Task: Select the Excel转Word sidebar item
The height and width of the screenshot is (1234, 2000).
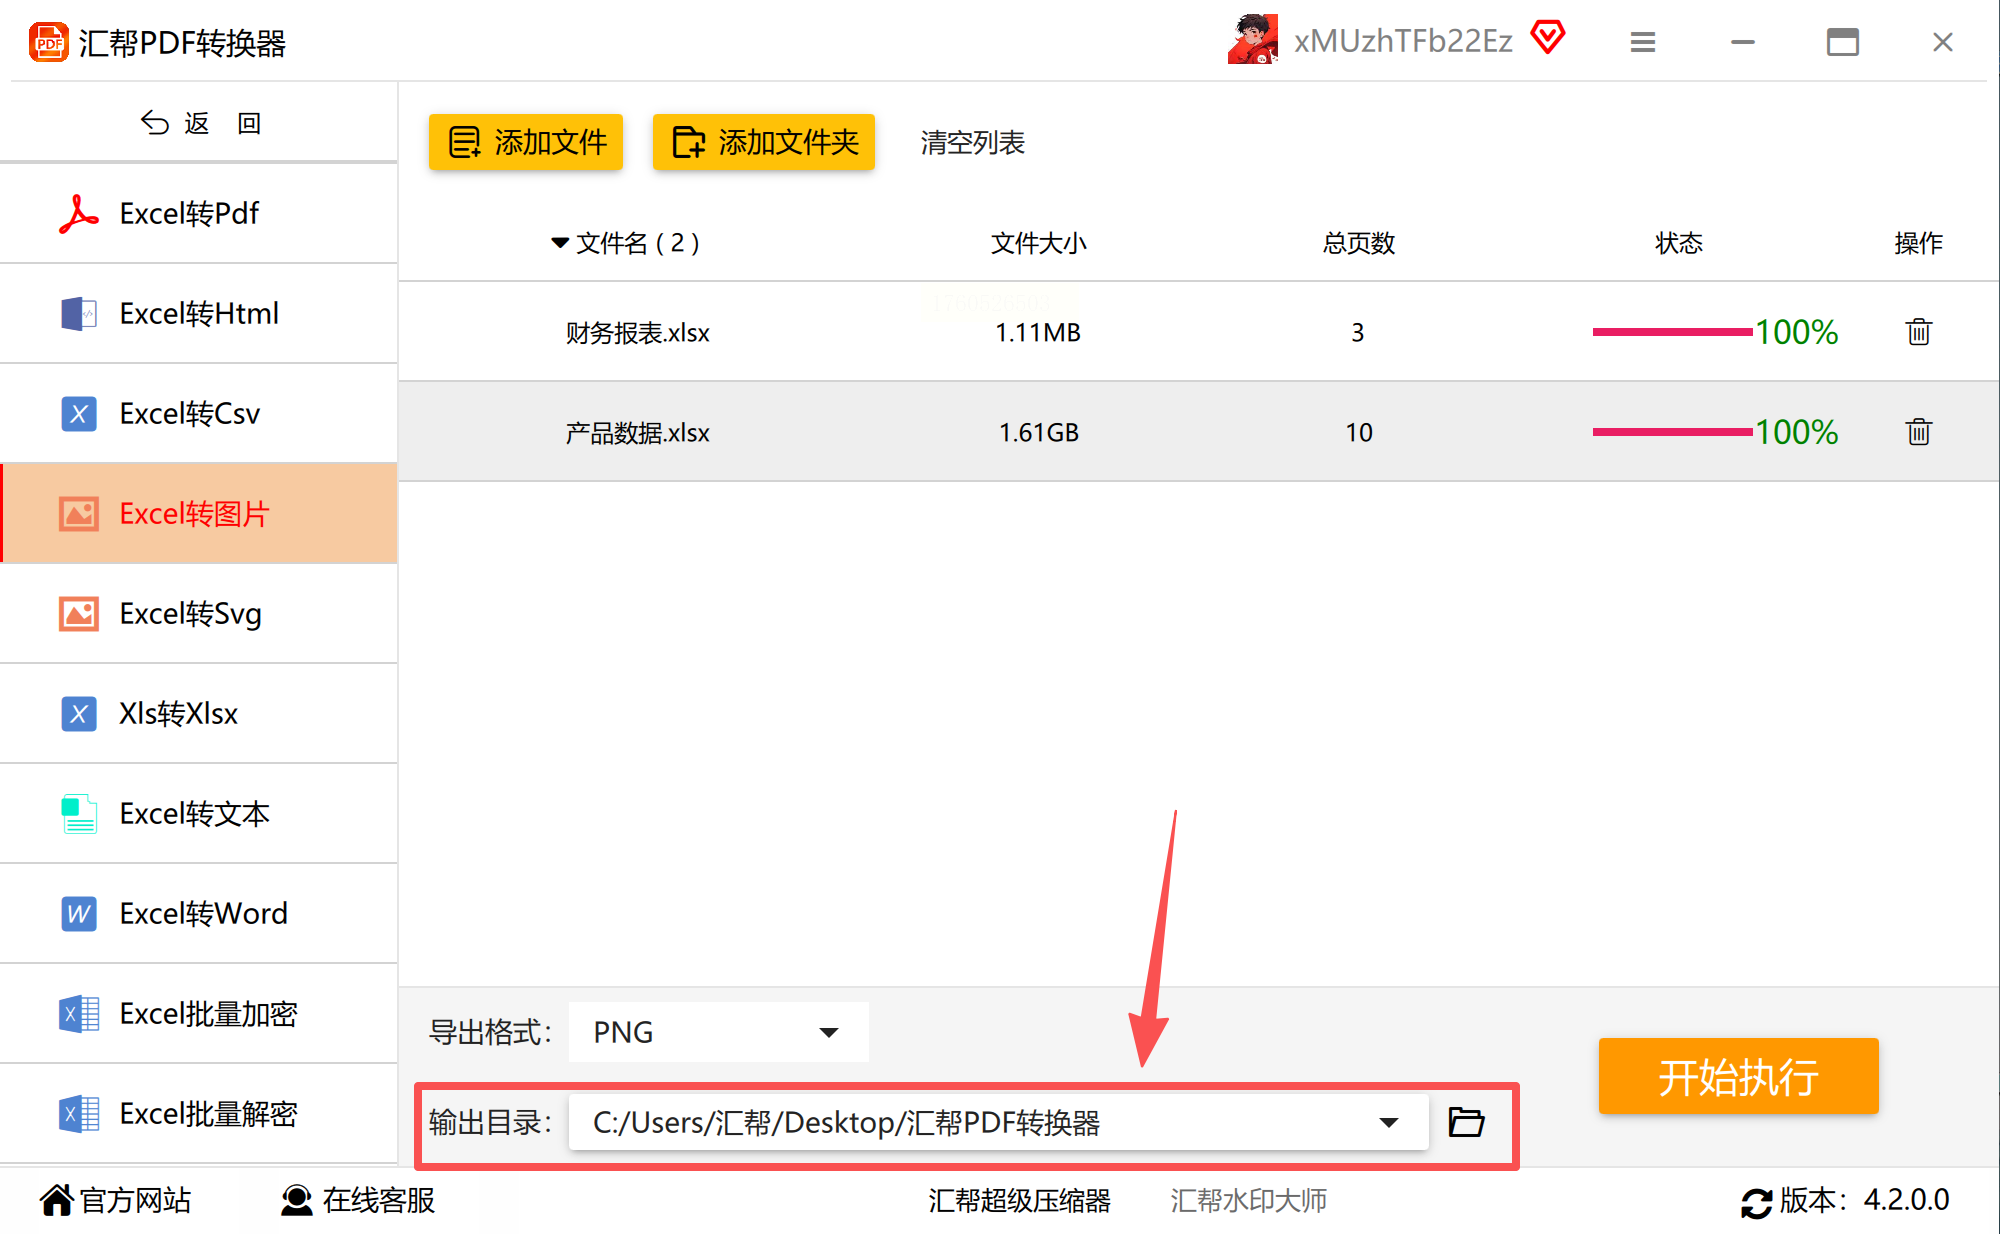Action: [202, 913]
